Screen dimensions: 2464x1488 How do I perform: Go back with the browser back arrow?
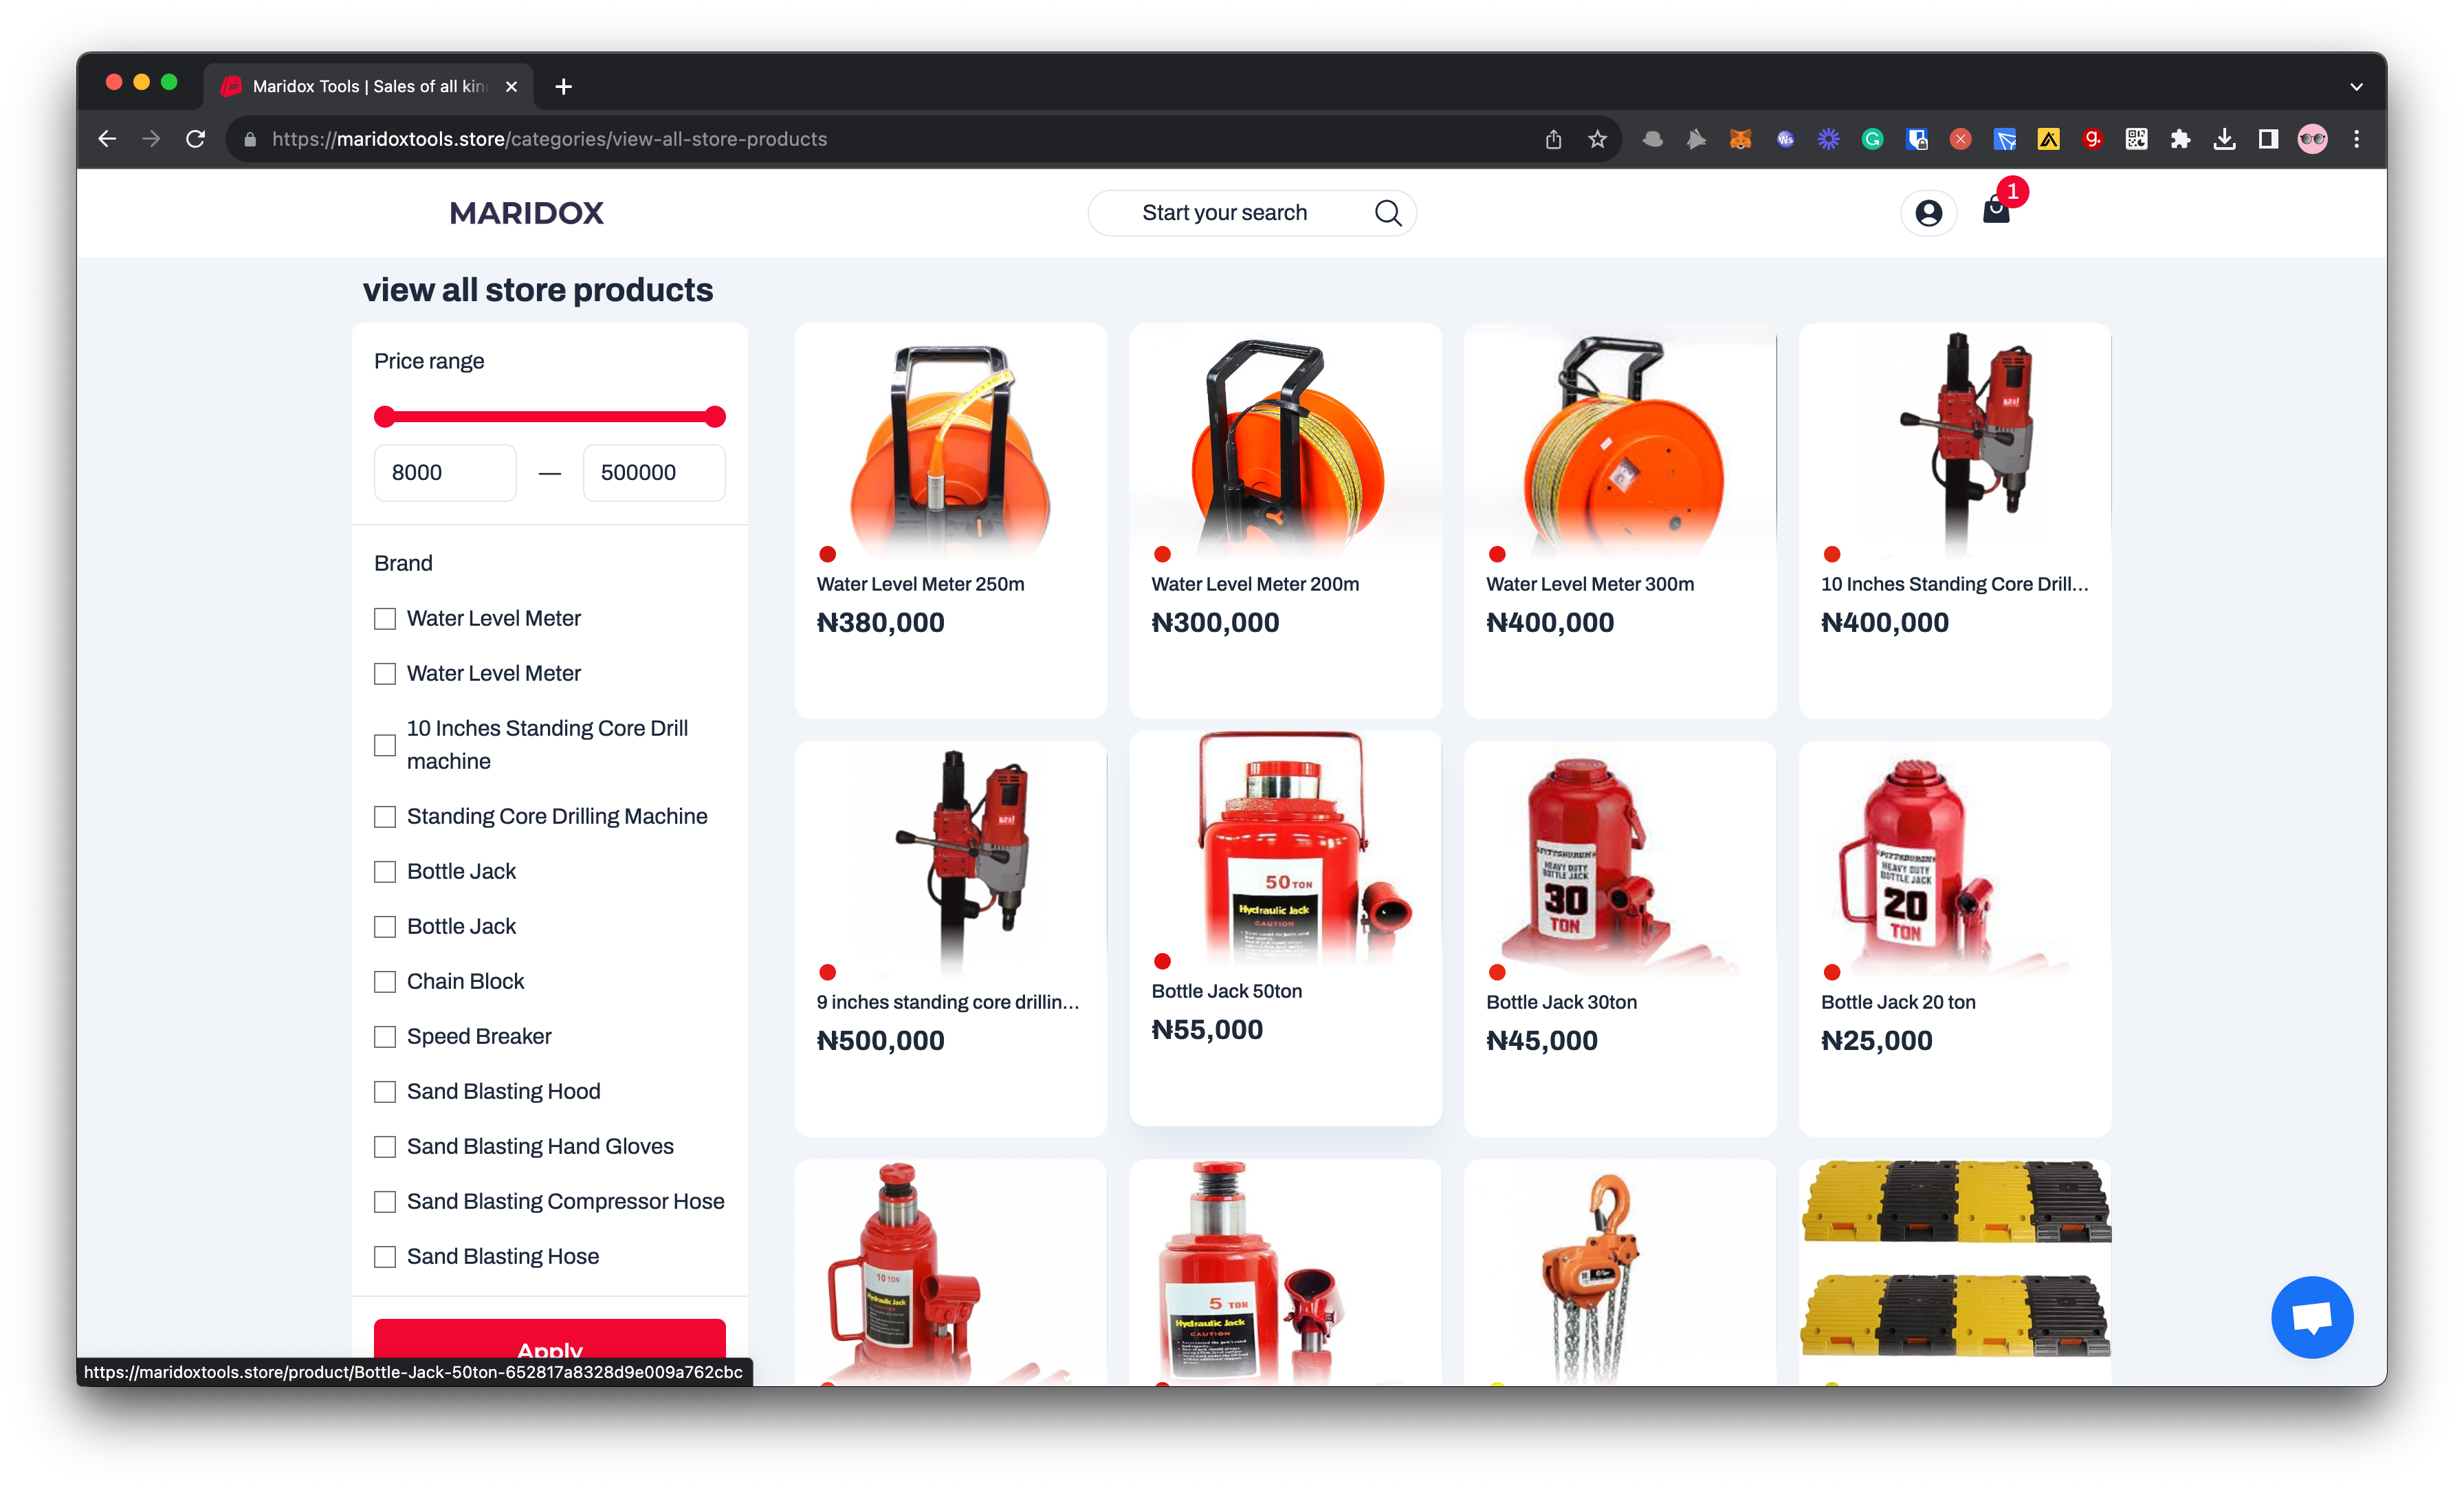point(107,139)
